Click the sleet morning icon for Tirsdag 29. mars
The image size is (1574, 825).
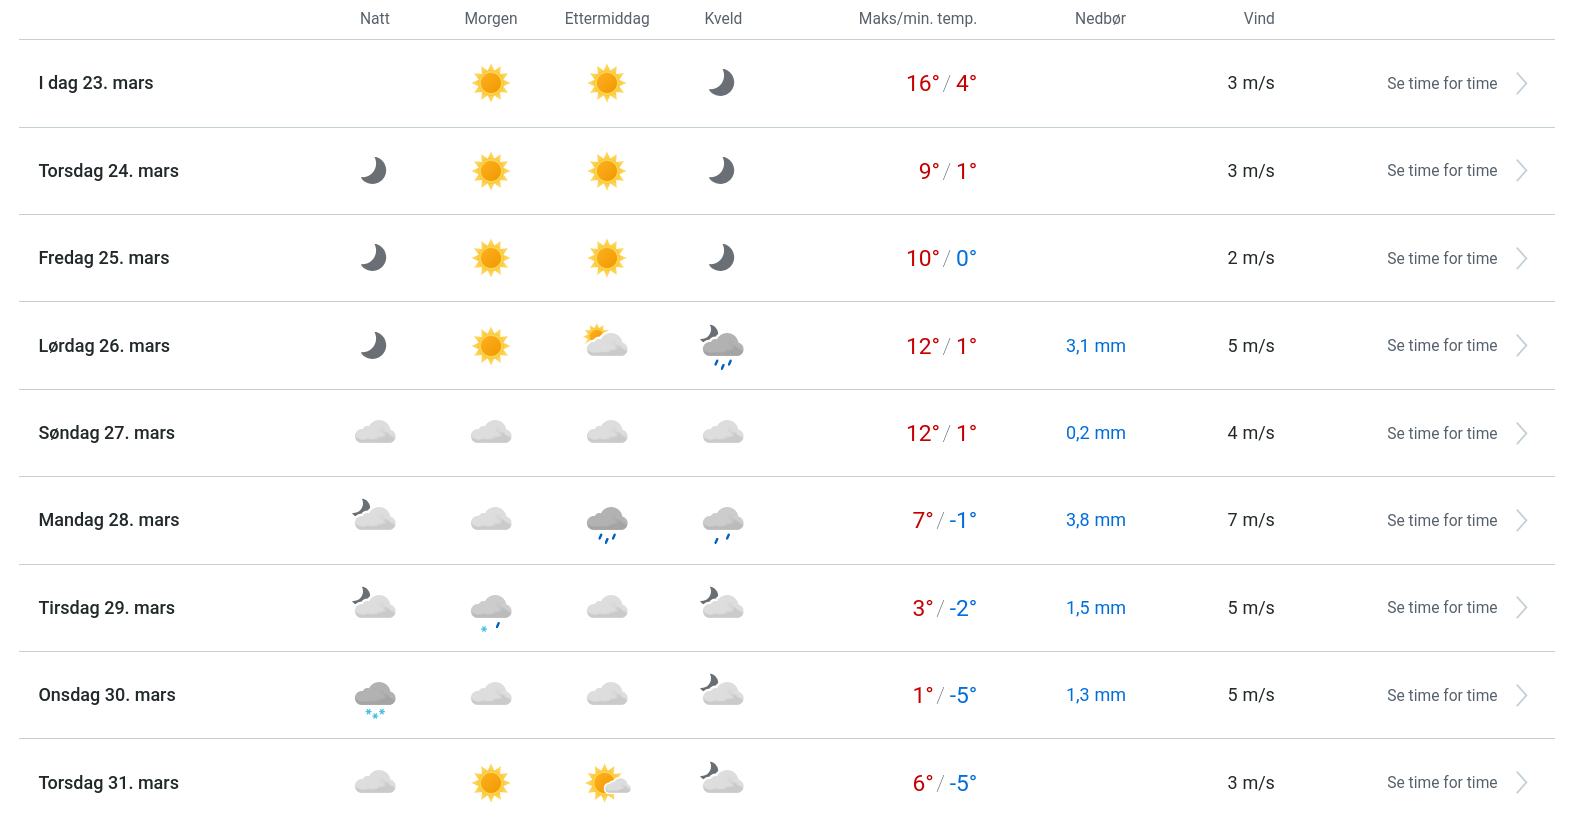[491, 610]
